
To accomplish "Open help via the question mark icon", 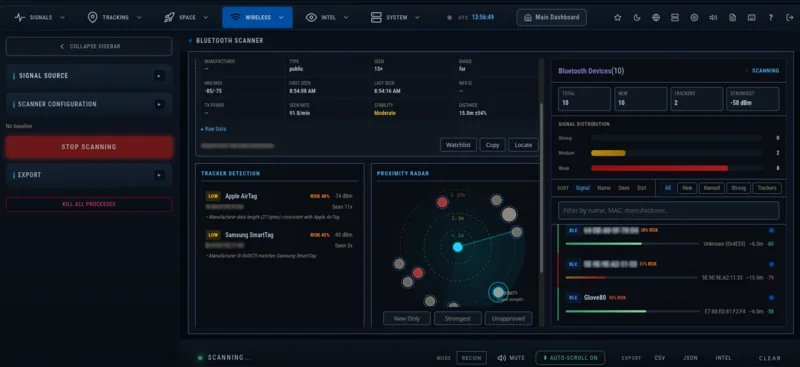I will (770, 17).
